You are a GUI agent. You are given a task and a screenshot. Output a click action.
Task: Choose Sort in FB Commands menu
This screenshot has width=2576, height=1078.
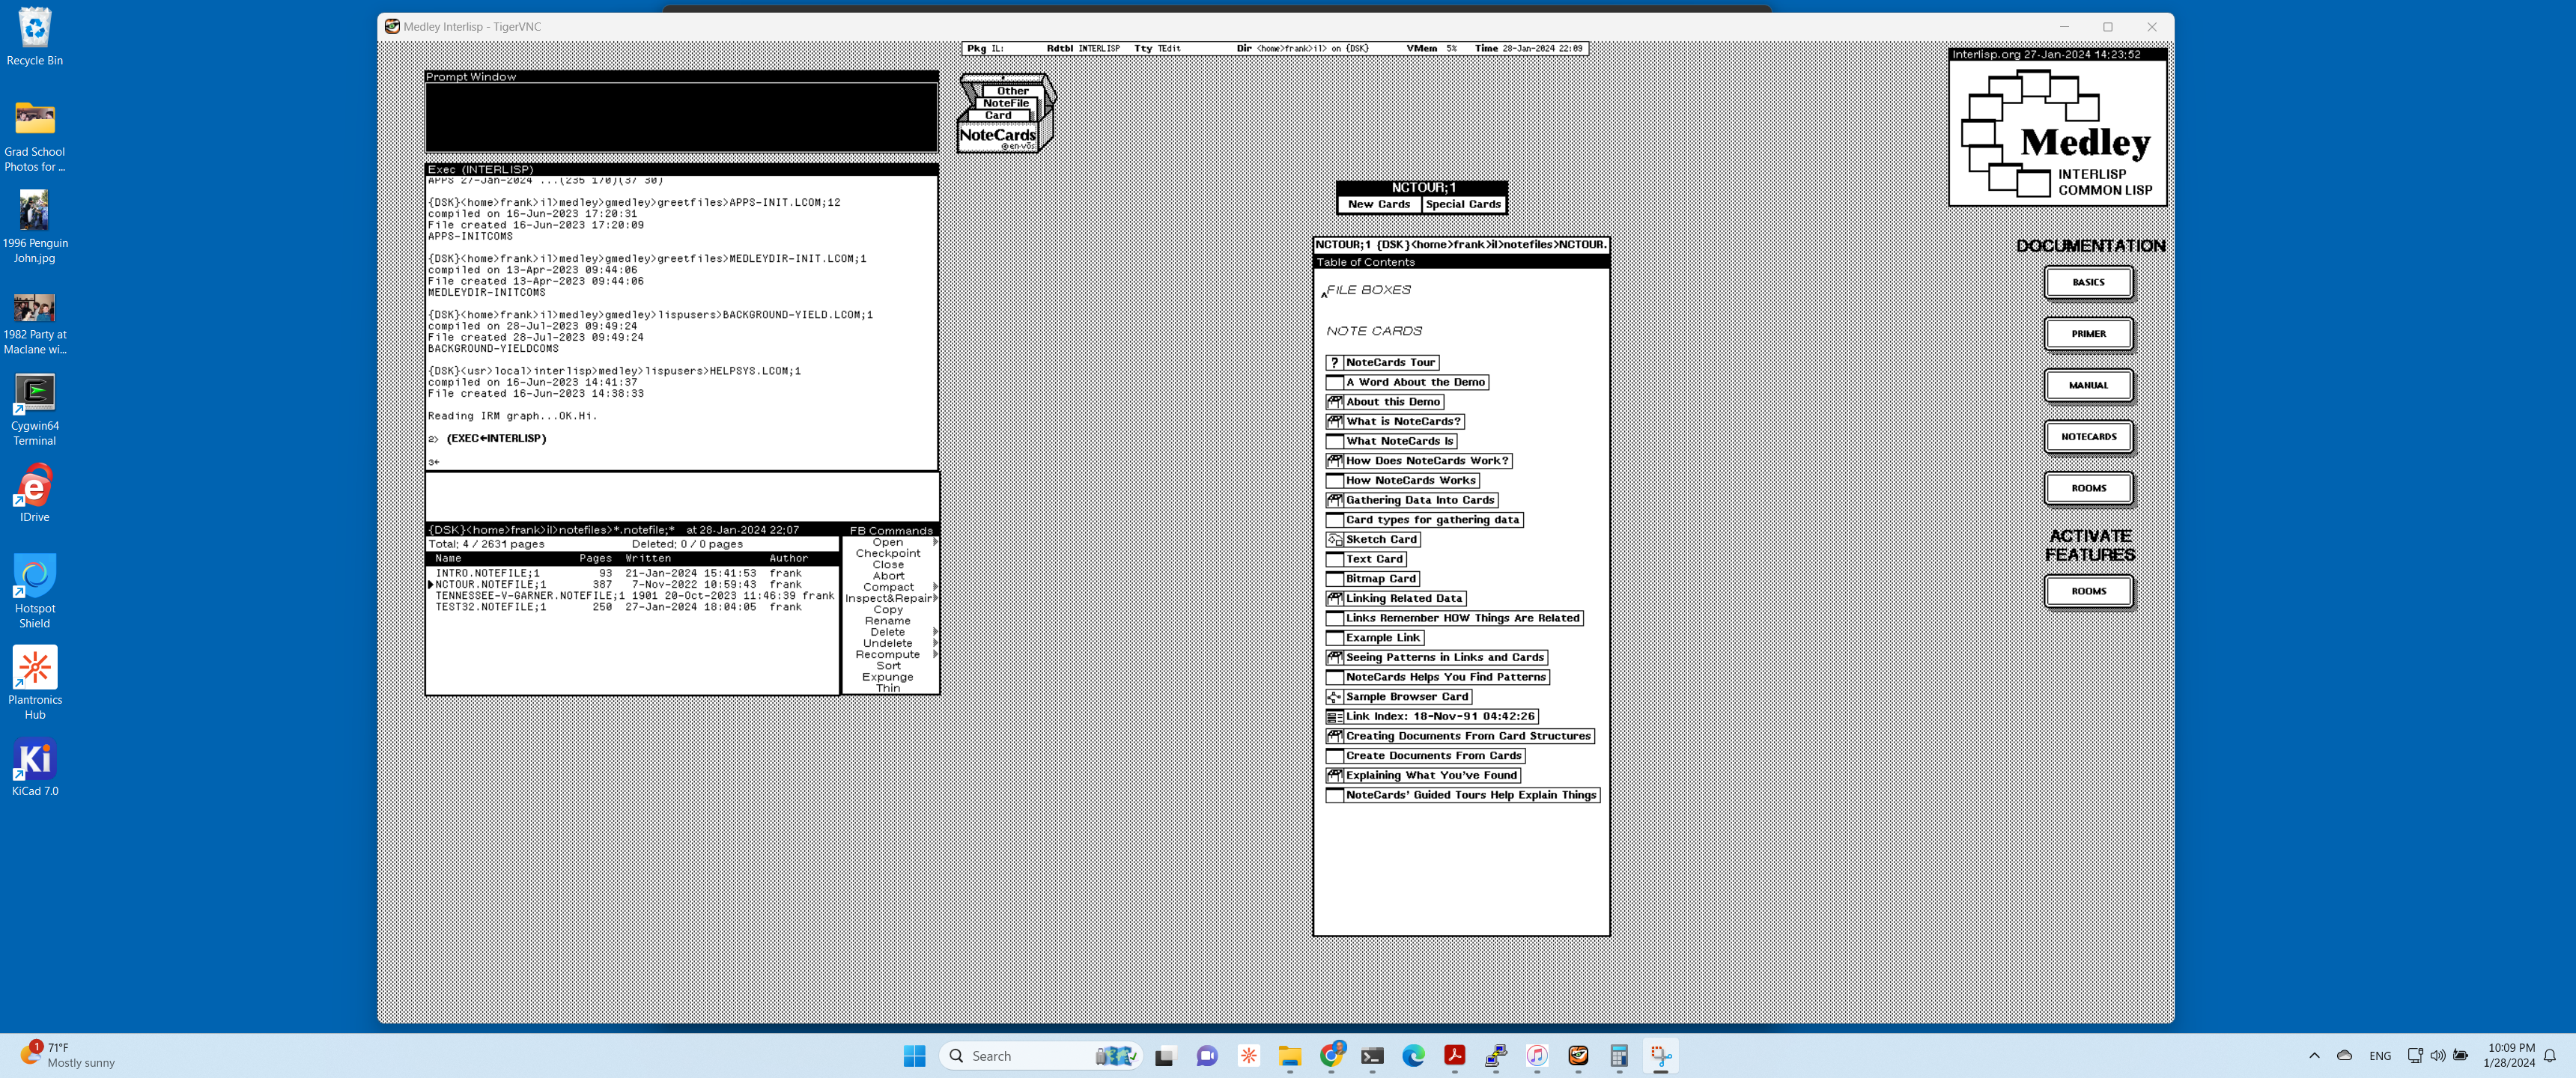pyautogui.click(x=888, y=666)
